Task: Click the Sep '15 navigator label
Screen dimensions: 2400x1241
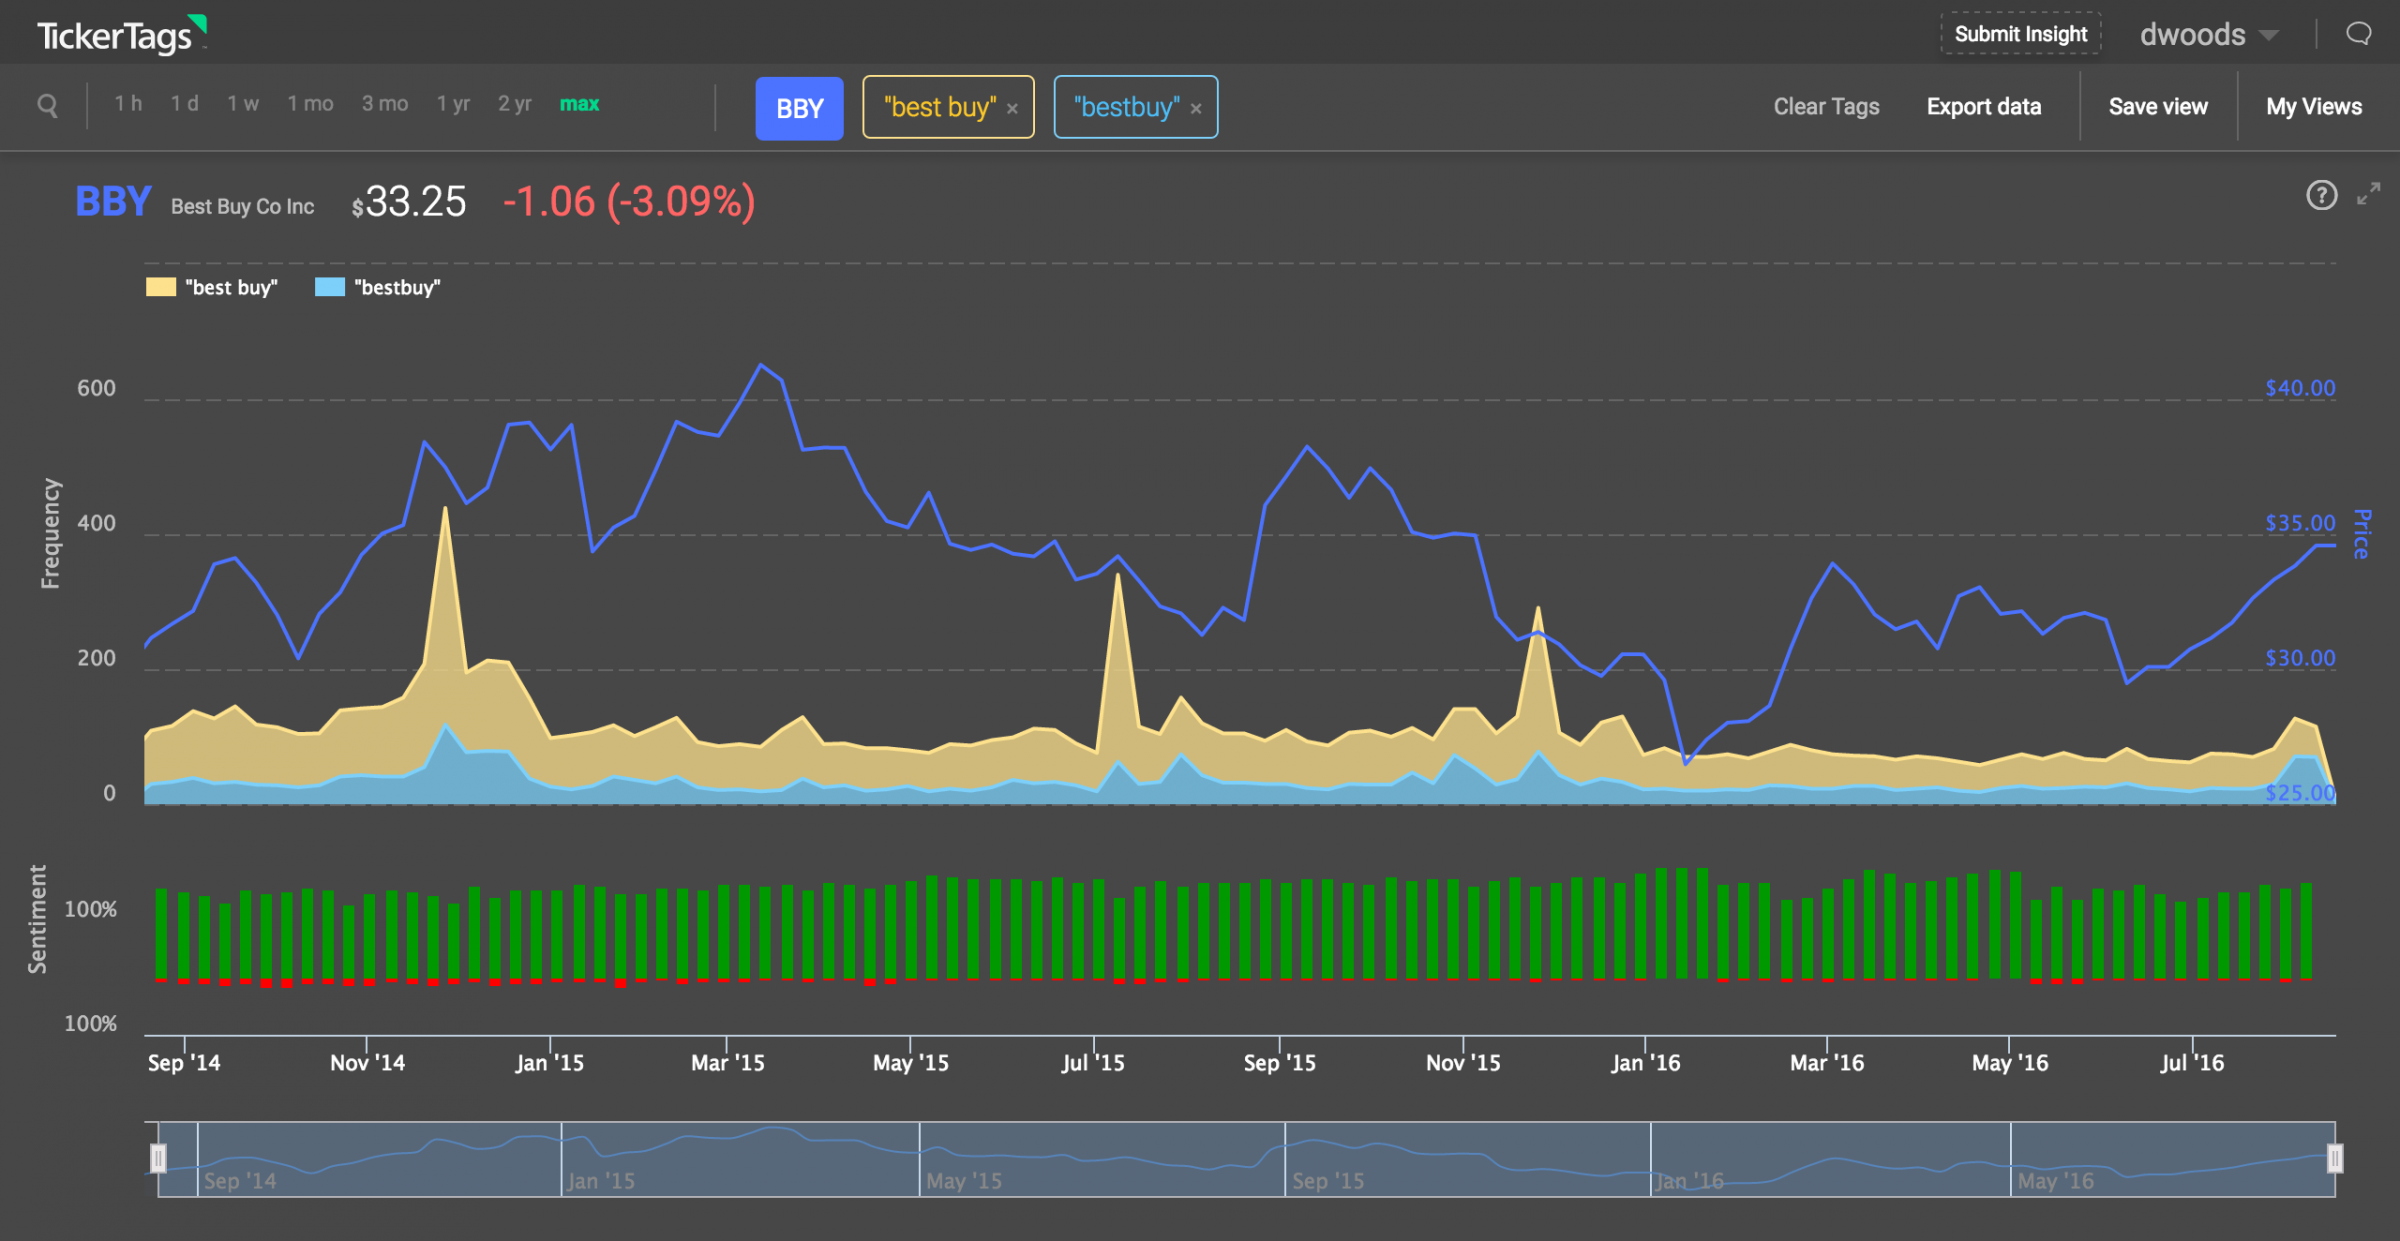Action: tap(1328, 1181)
